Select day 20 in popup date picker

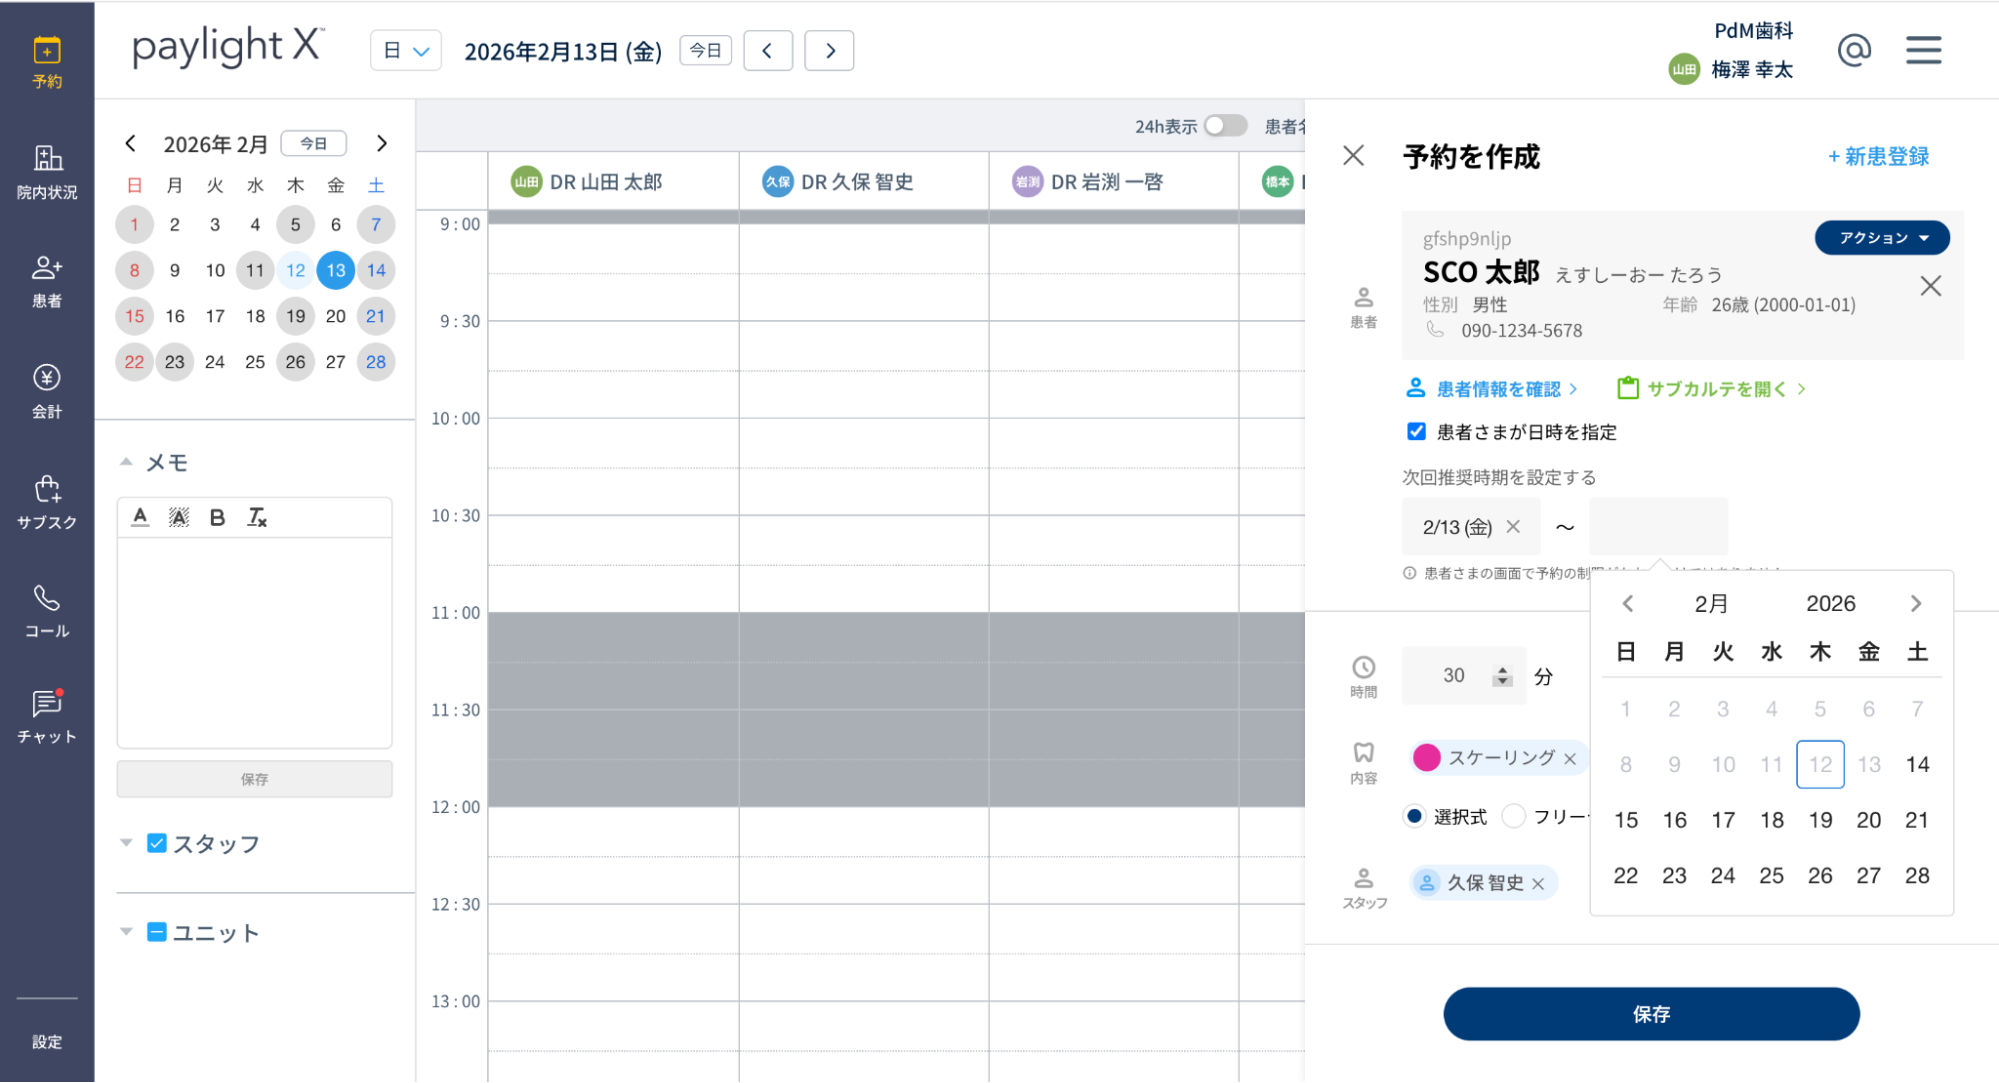(1868, 820)
